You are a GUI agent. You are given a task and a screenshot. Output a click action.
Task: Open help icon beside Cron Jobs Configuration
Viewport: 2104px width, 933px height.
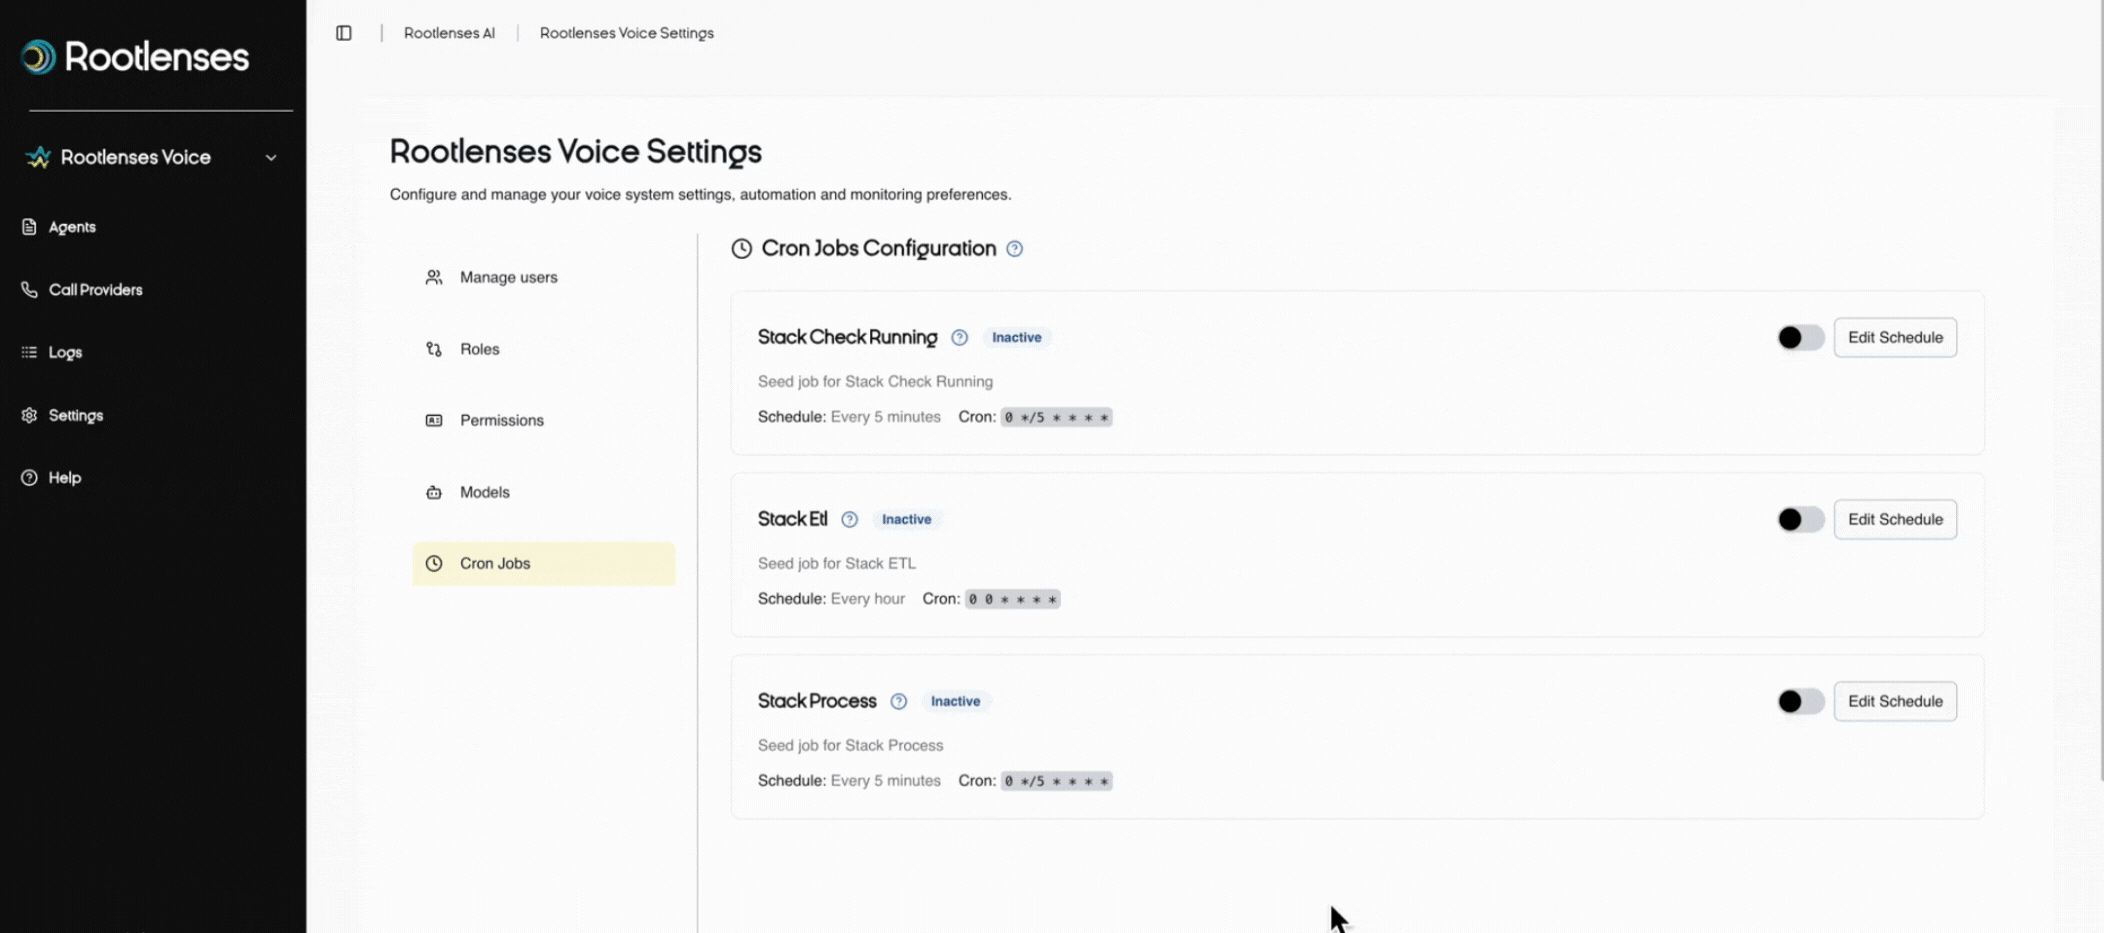[1014, 249]
